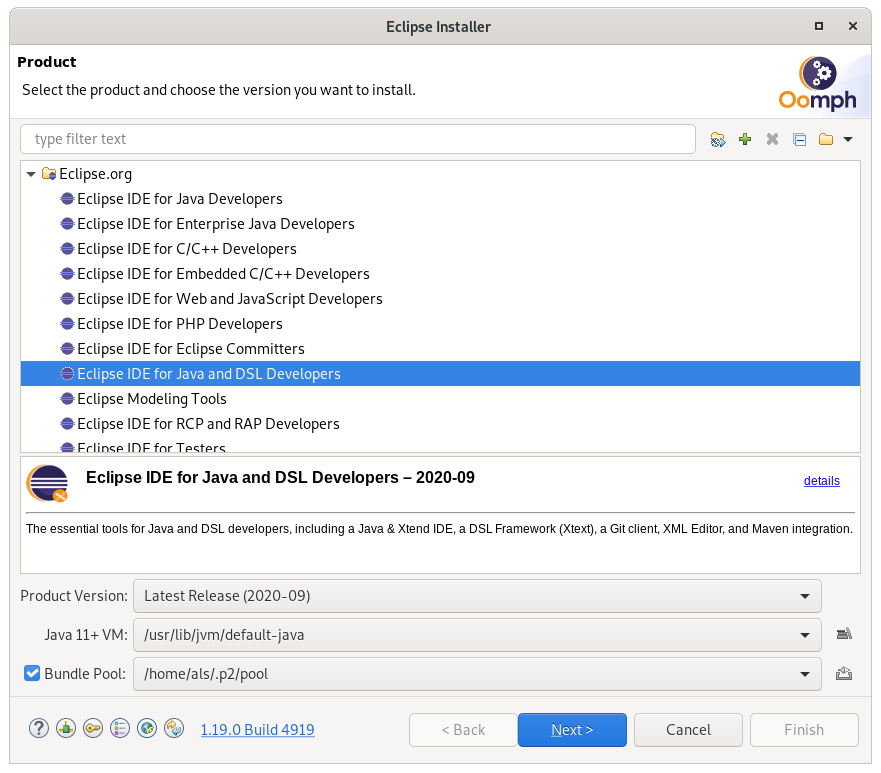Select Eclipse IDE for C/C++ Developers

coord(186,249)
